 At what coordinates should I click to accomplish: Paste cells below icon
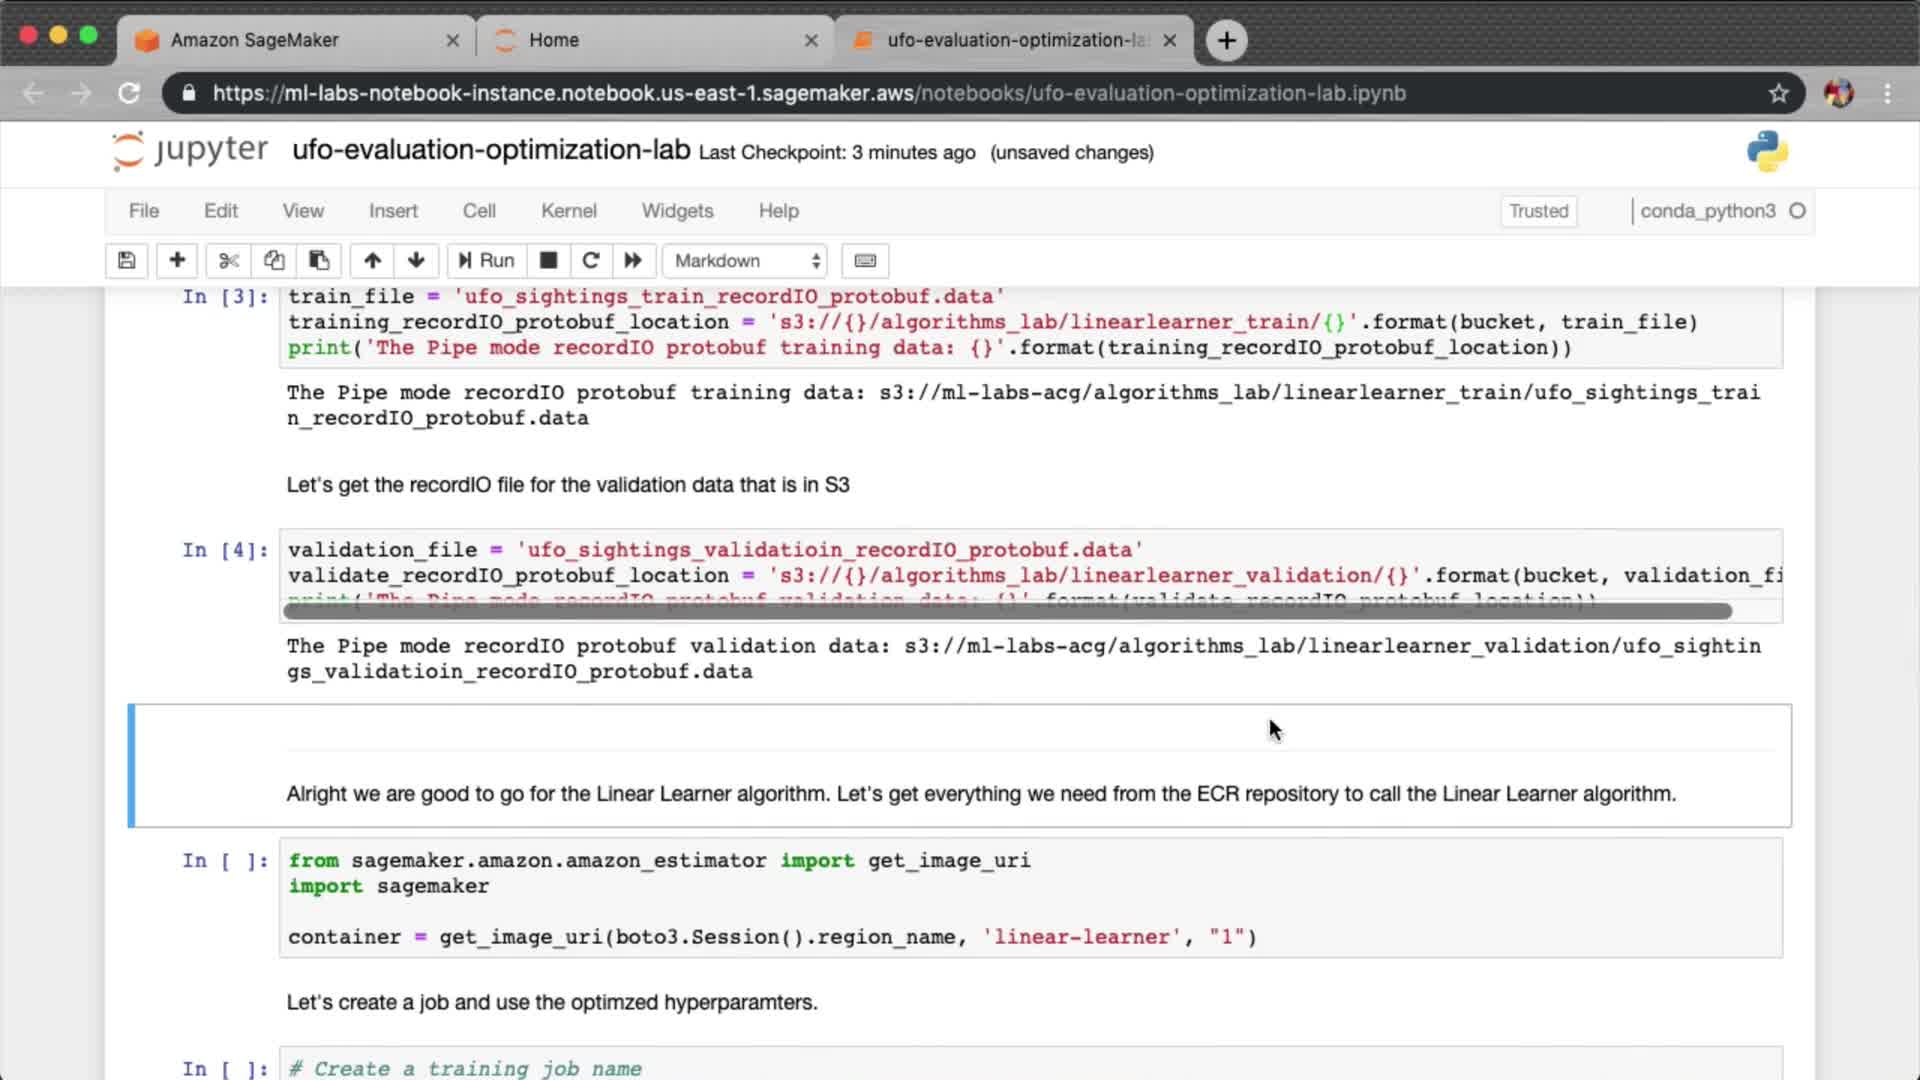point(319,260)
